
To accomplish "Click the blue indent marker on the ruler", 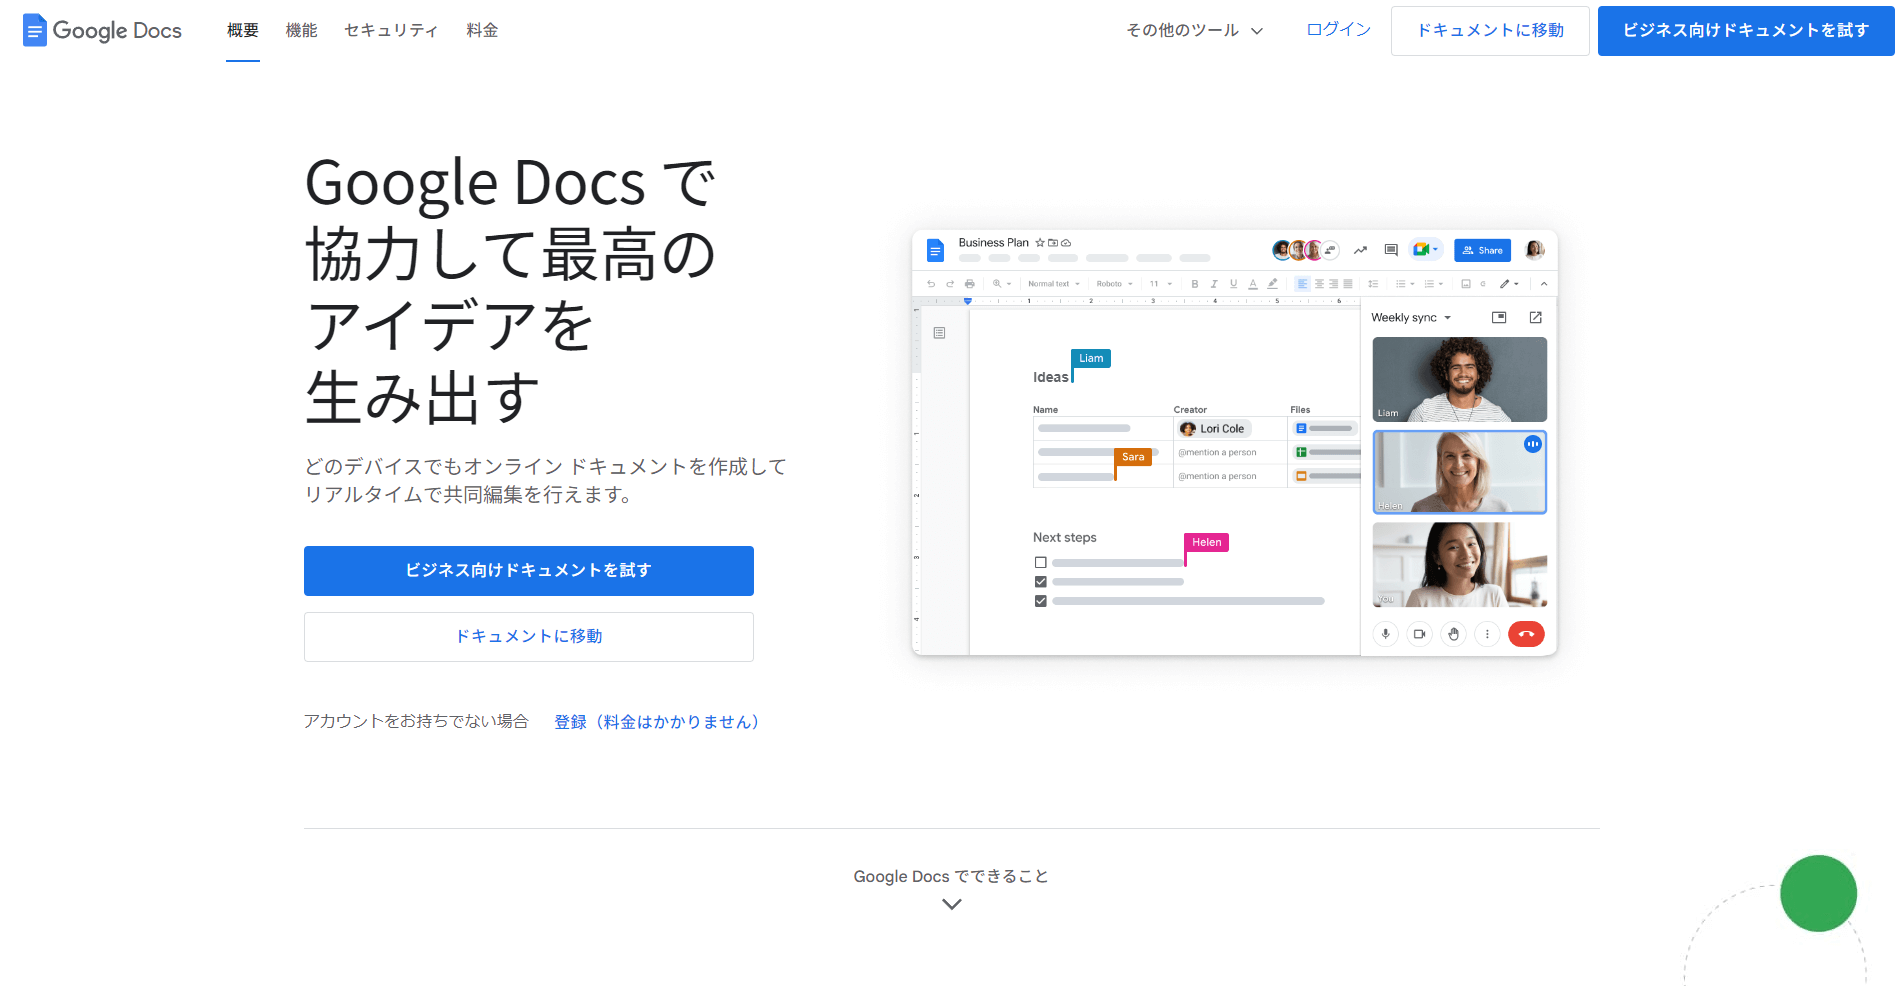I will click(967, 301).
